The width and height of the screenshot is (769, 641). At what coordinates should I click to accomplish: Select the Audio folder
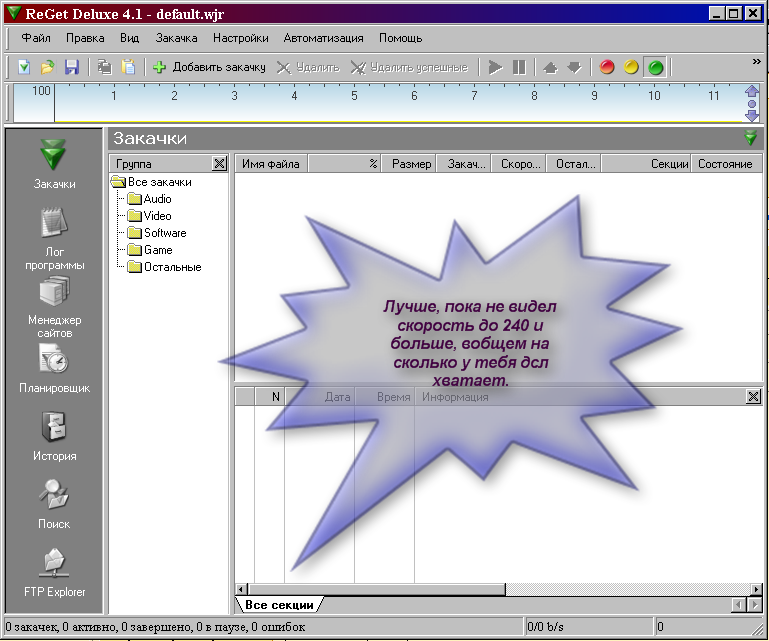[x=150, y=199]
